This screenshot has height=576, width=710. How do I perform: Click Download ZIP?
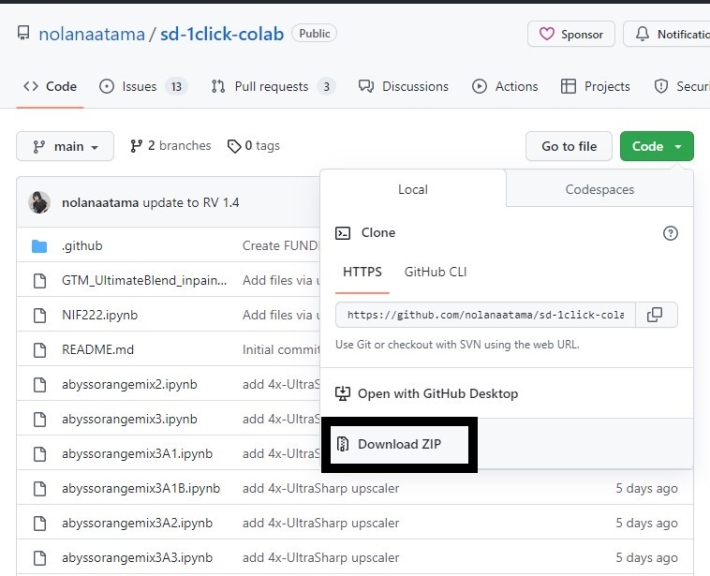click(399, 444)
